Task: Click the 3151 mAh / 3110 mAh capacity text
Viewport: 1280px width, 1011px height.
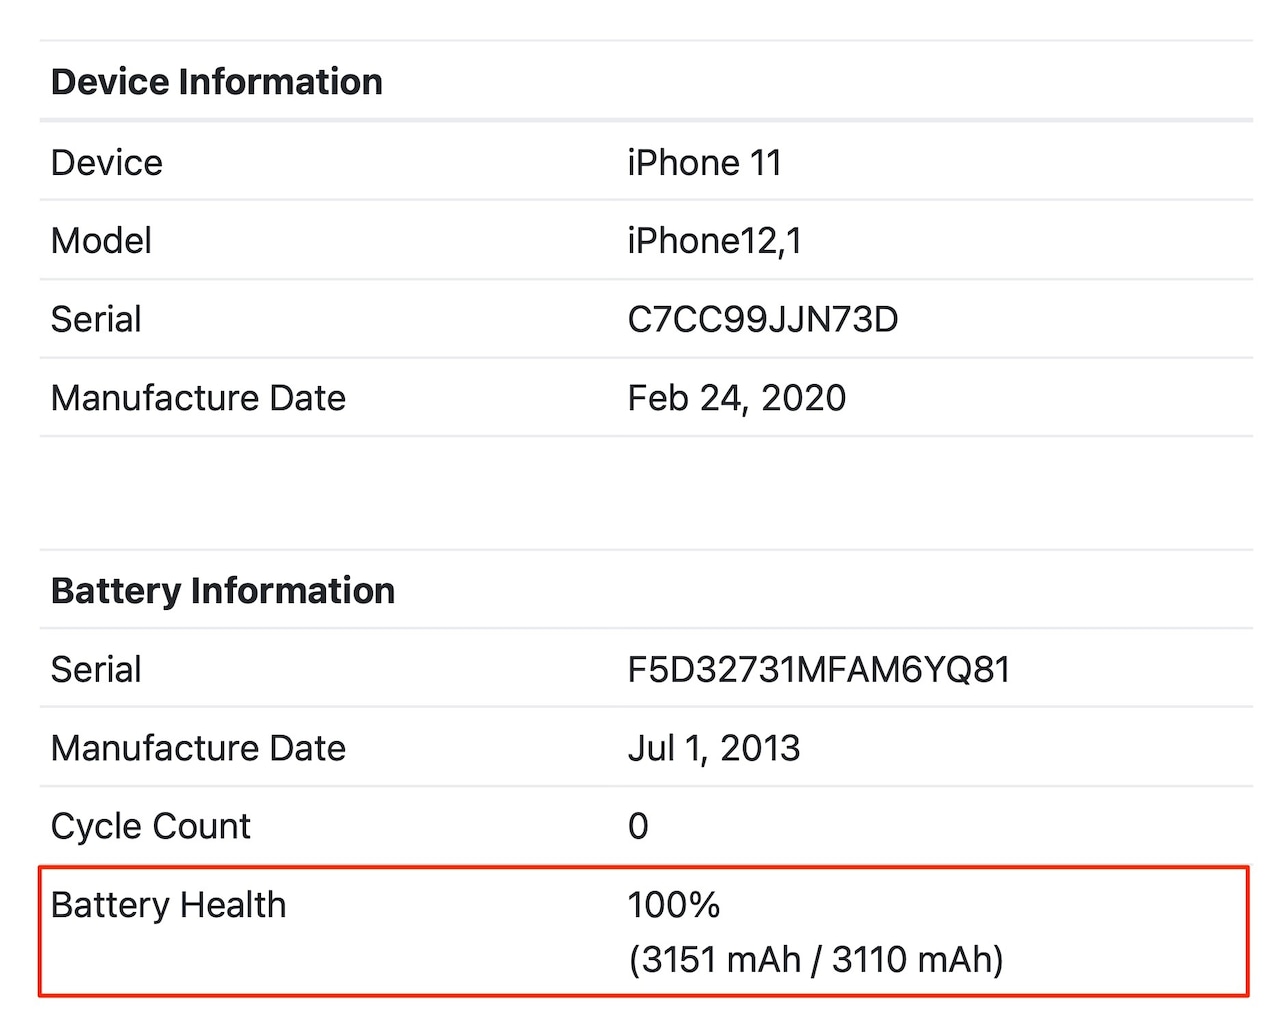Action: 815,959
